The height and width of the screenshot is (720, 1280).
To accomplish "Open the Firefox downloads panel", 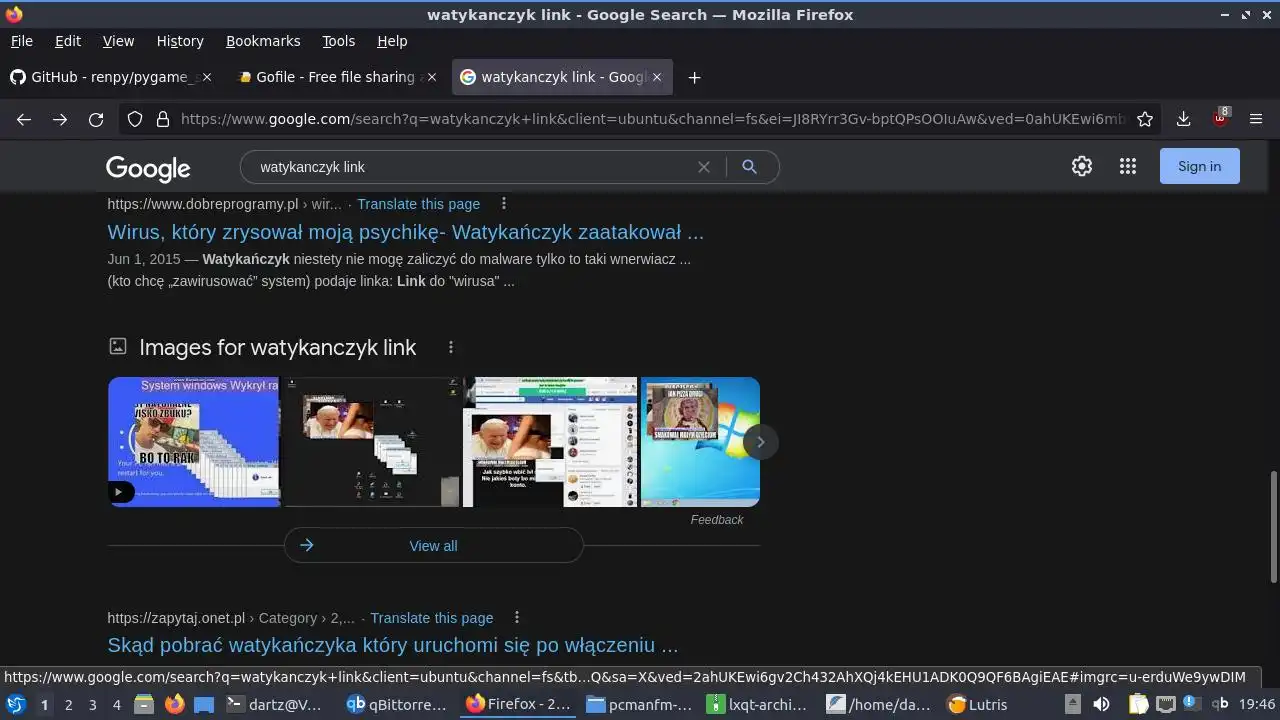I will point(1183,119).
